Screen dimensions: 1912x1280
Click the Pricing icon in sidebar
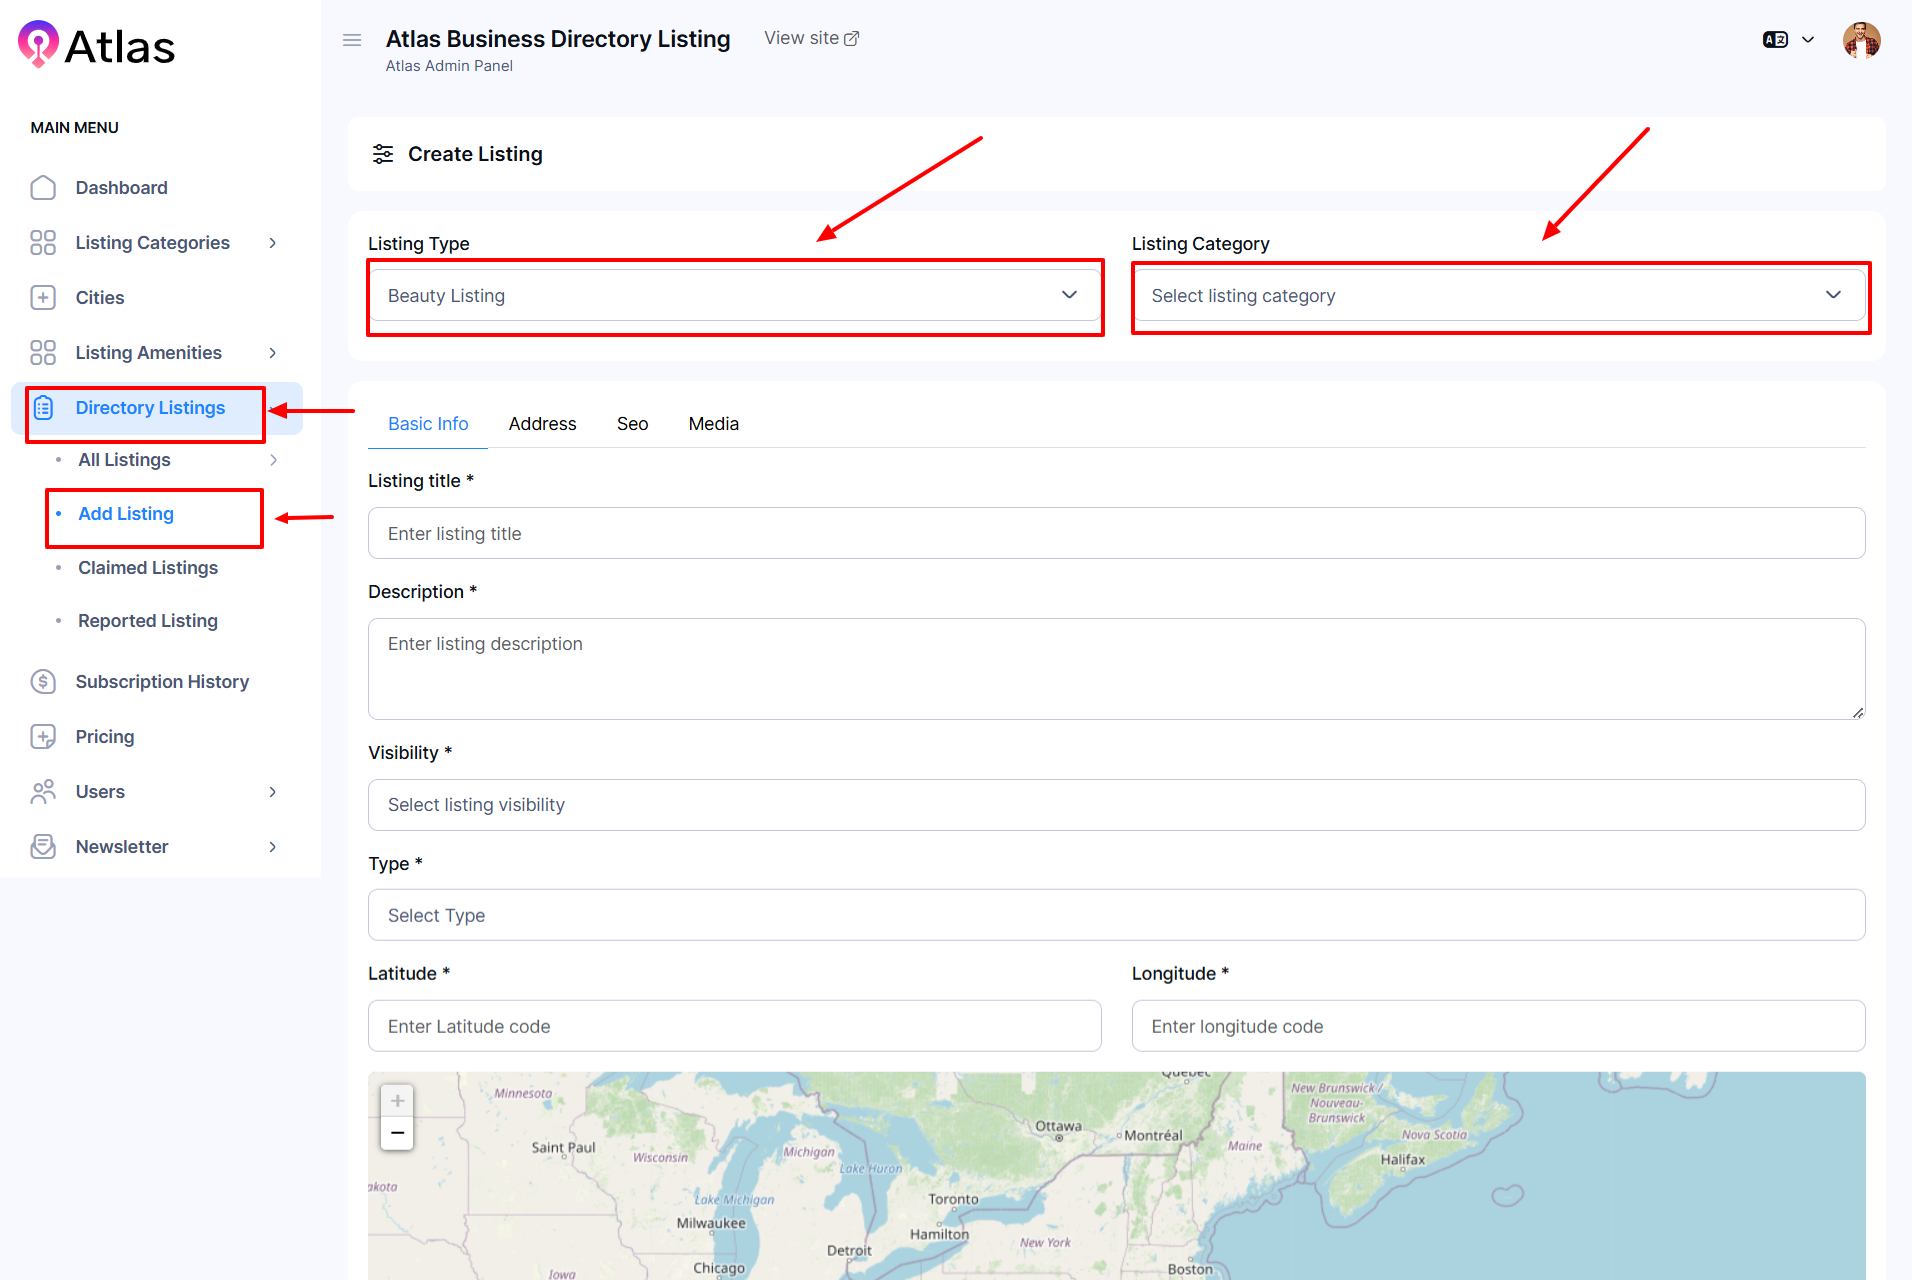coord(43,737)
